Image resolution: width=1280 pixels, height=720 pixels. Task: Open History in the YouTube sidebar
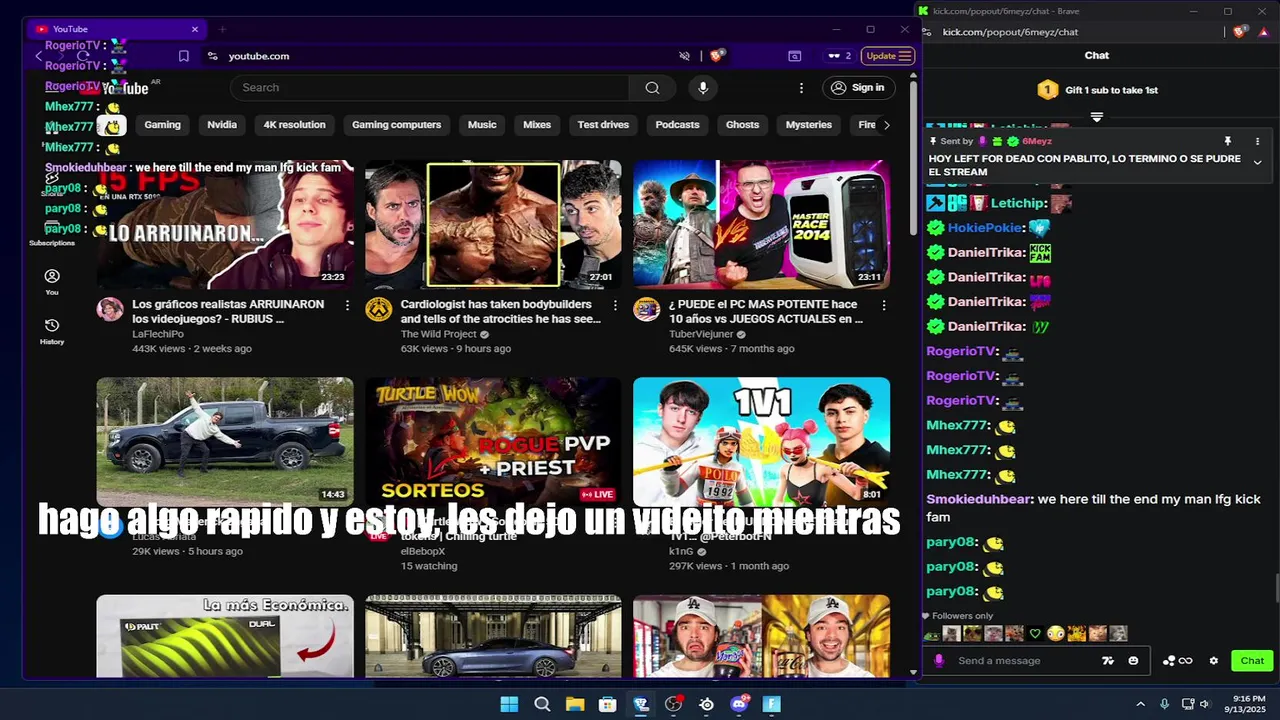click(52, 331)
